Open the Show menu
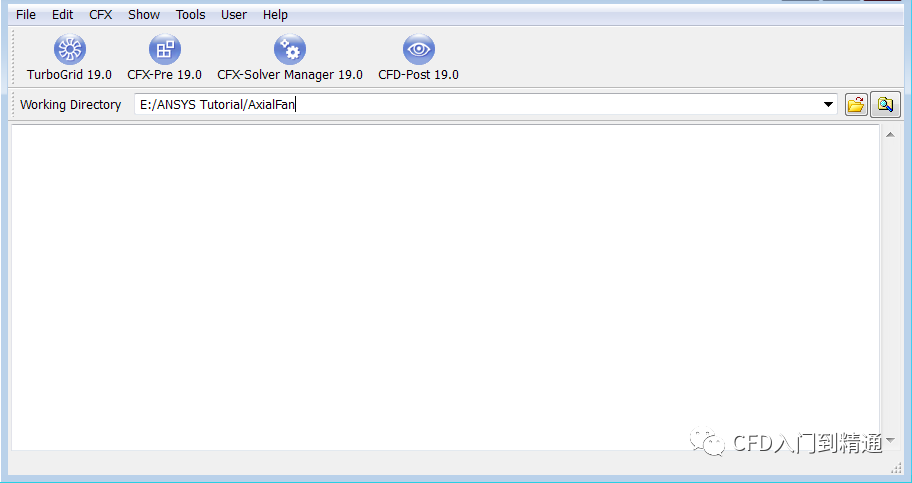This screenshot has height=483, width=912. [144, 15]
